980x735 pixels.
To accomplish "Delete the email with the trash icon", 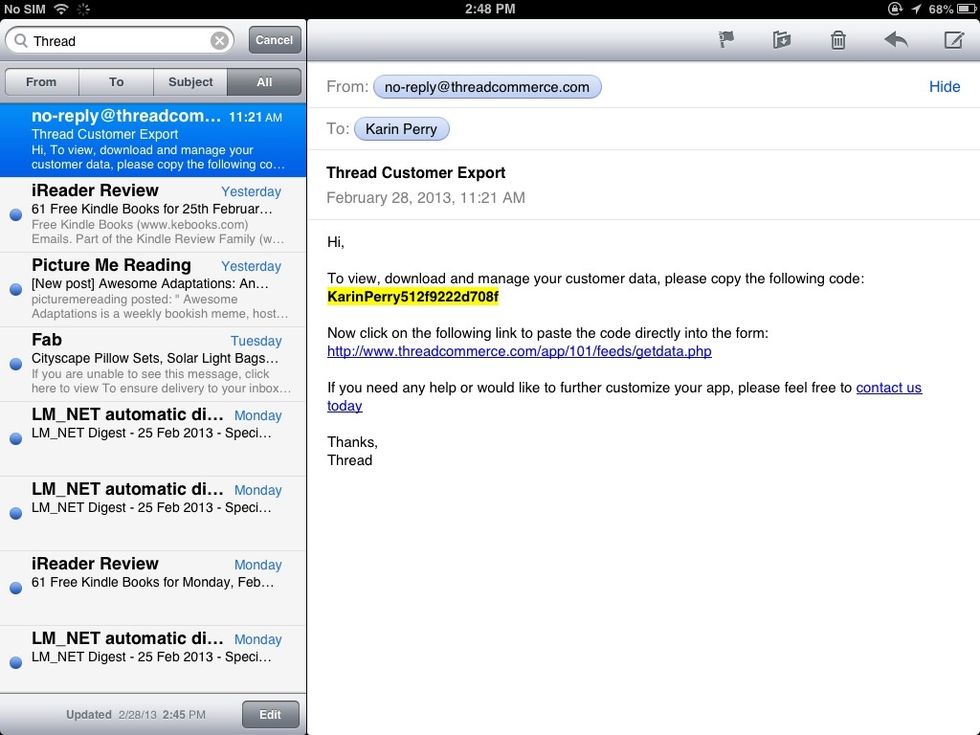I will (x=838, y=40).
